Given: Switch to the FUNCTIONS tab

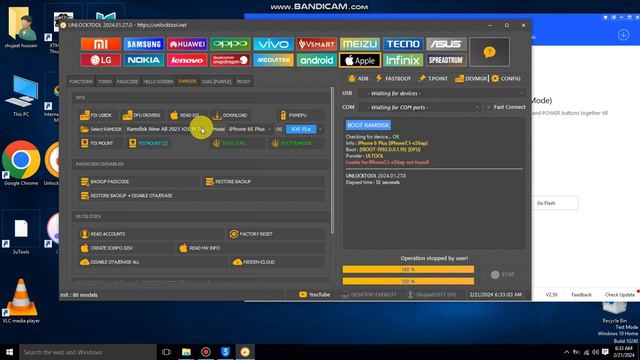Looking at the screenshot, I should 81,82.
